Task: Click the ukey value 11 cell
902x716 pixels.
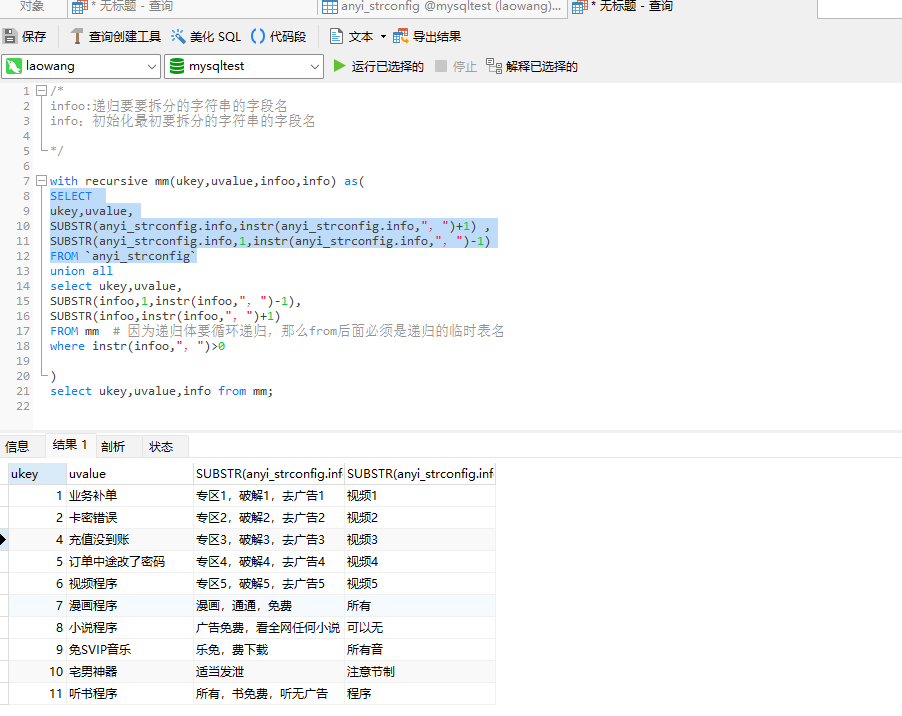Action: [37, 694]
